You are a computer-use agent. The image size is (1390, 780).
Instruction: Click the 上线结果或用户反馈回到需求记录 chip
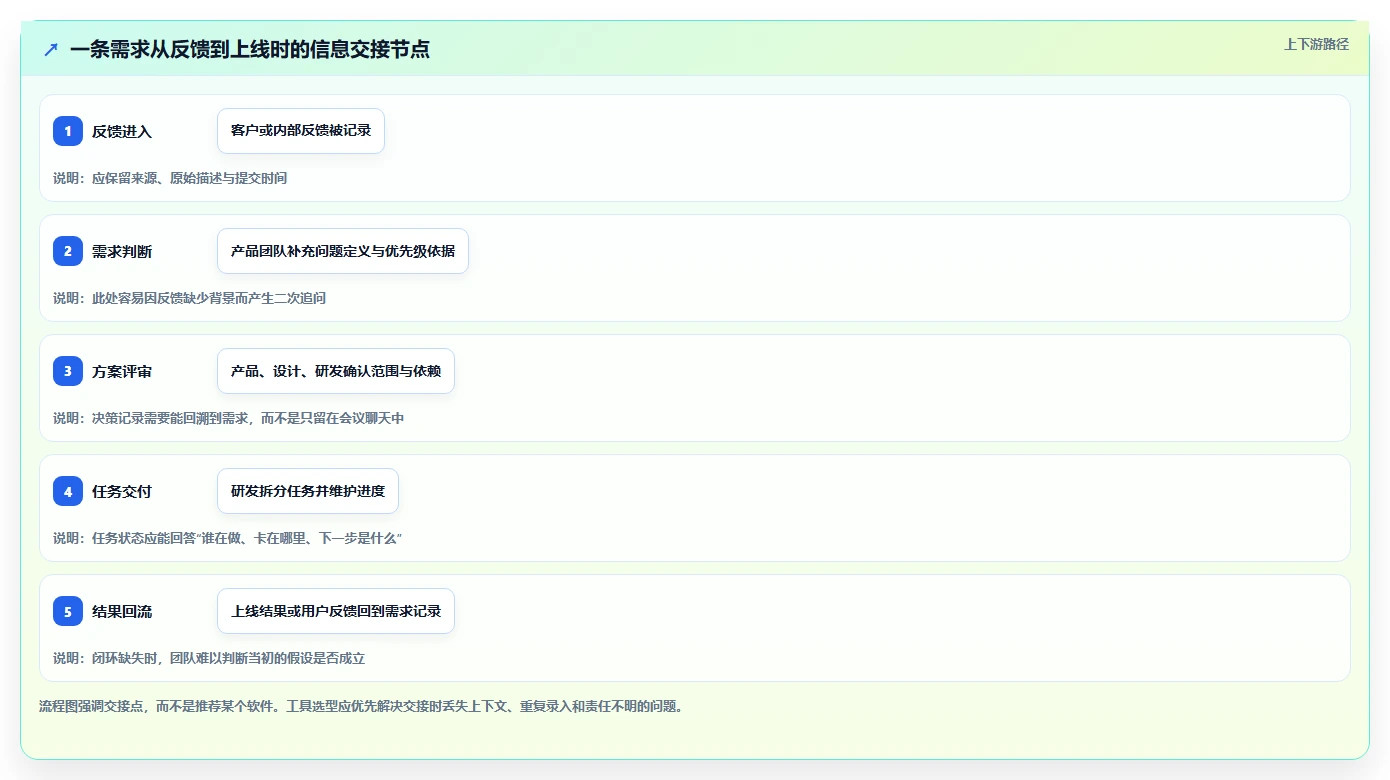click(x=336, y=611)
